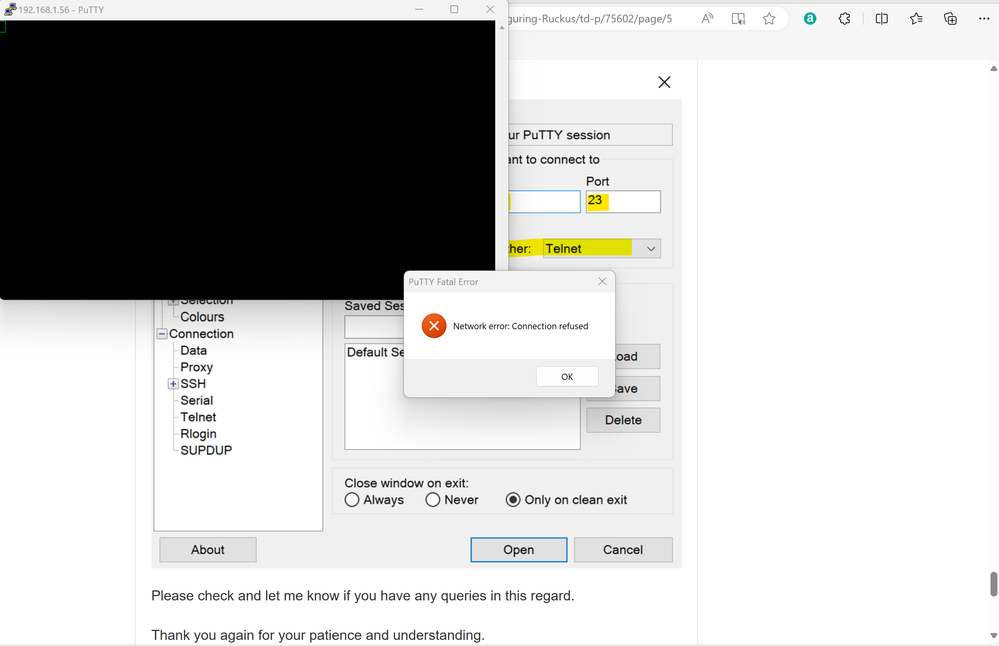Screen dimensions: 999x646
Task: Click the Open button in PuTTY
Action: [518, 550]
